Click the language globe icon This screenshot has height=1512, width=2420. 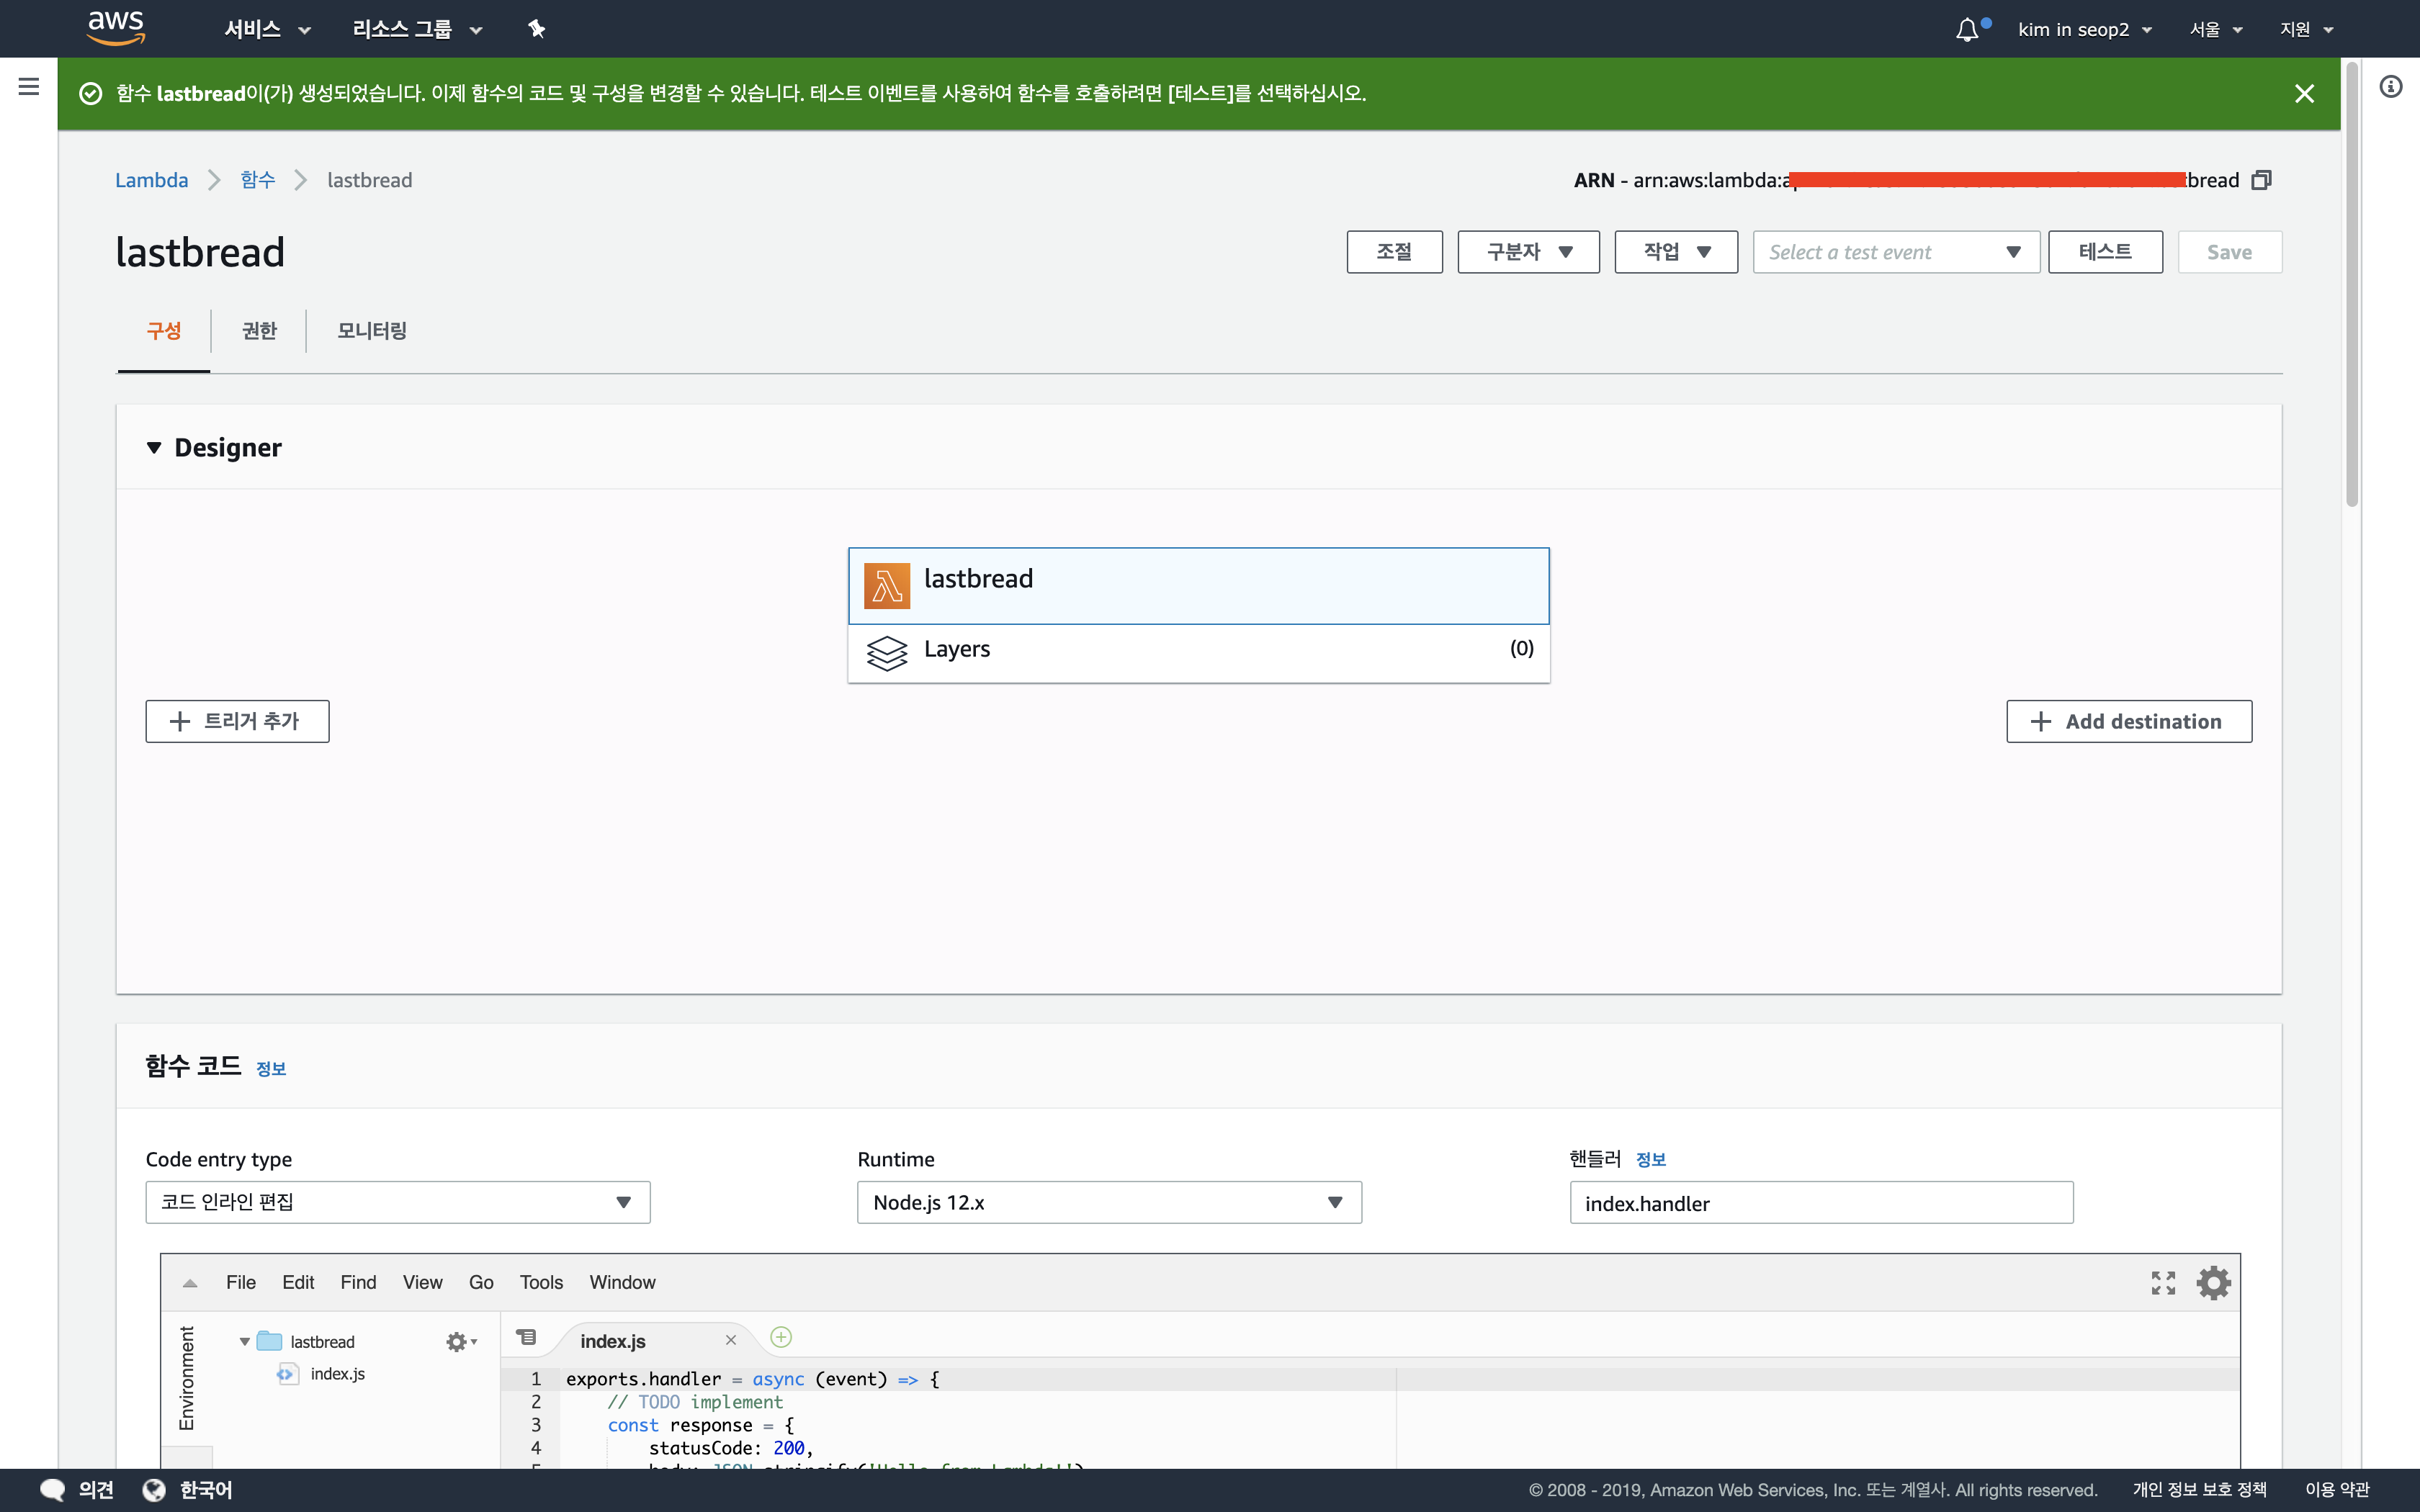click(x=154, y=1490)
